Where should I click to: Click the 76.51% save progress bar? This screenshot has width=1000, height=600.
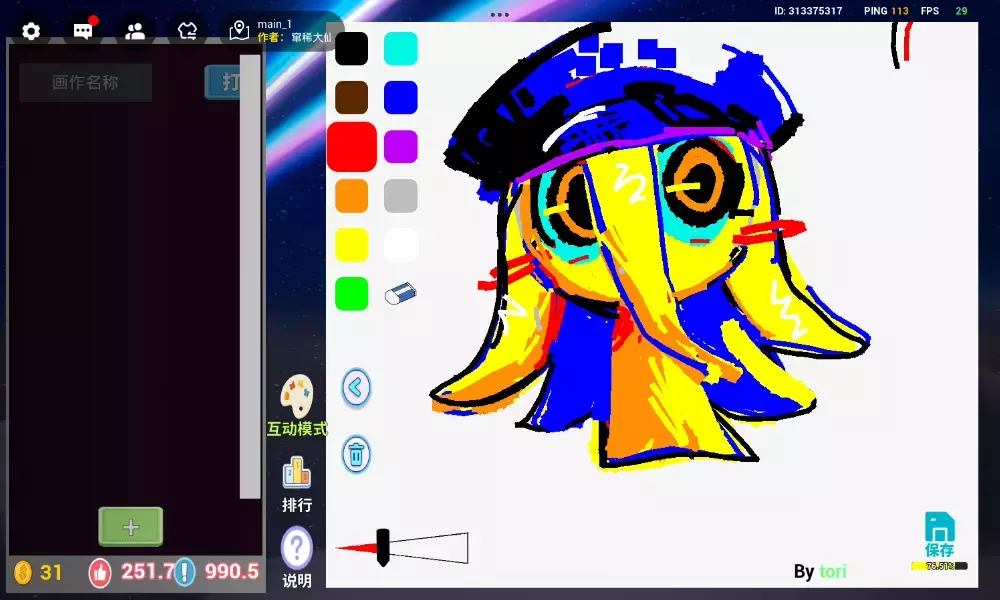pyautogui.click(x=939, y=566)
